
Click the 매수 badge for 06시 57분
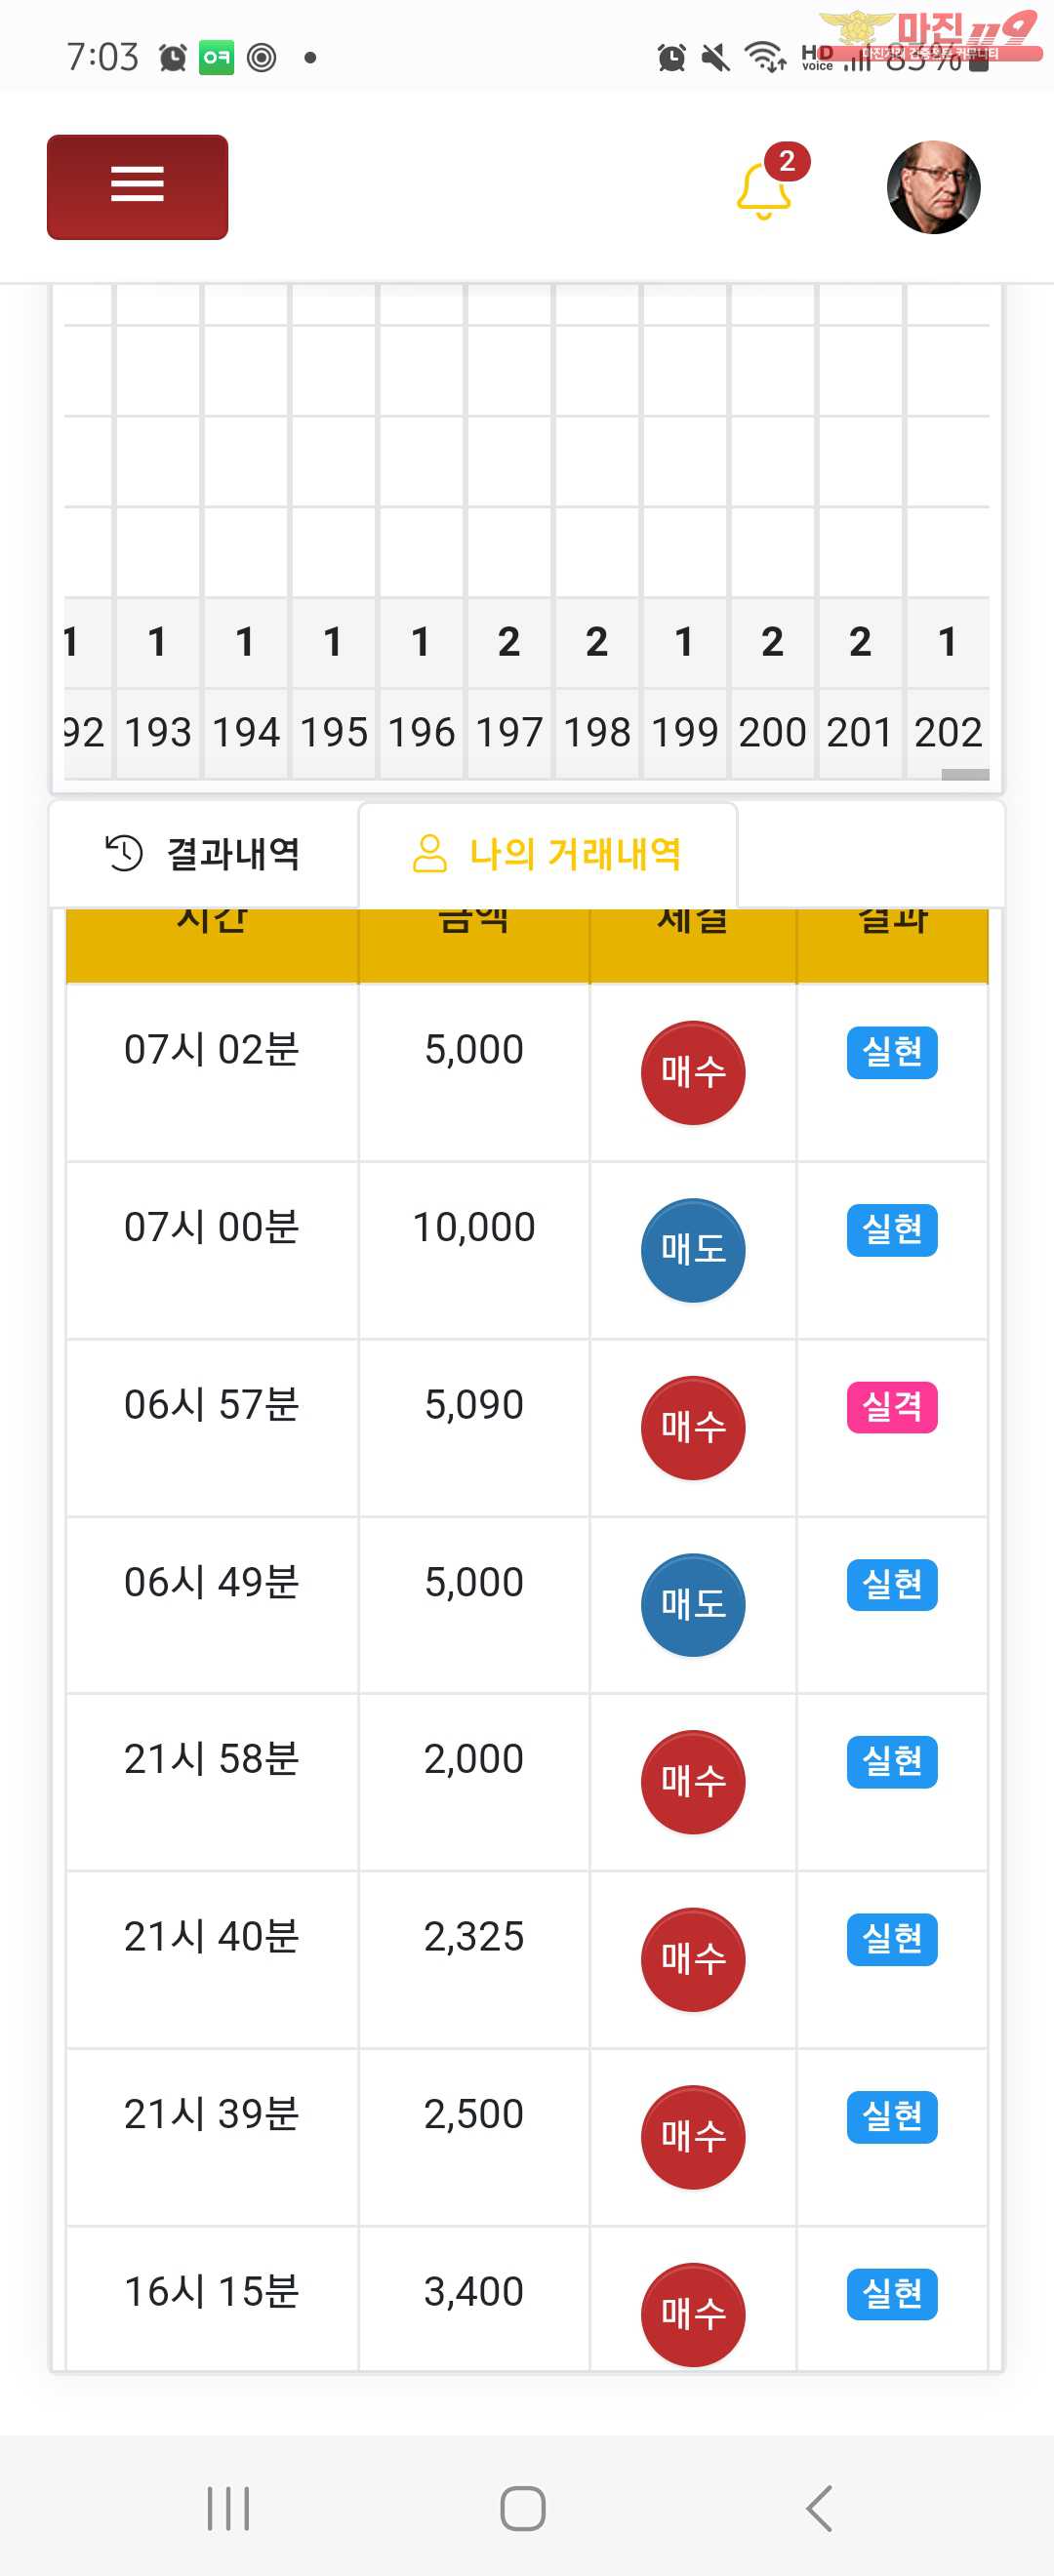[693, 1427]
